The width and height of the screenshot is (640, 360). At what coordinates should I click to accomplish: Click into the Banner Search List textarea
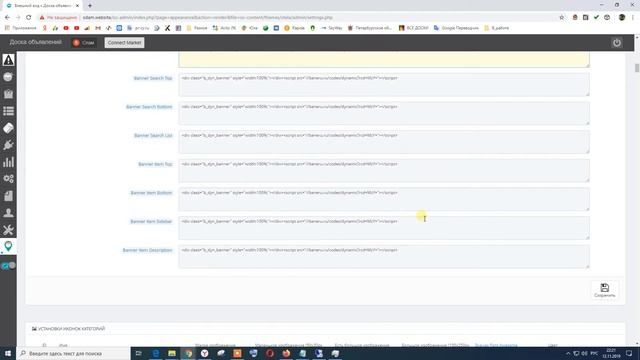384,142
